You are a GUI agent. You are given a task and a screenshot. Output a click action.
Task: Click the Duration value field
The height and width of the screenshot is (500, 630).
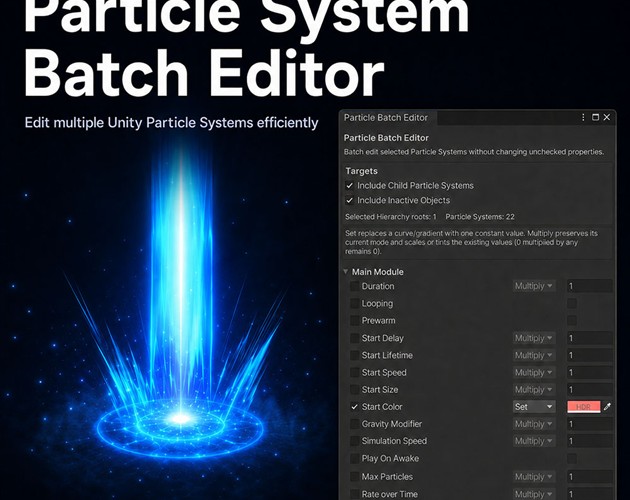pyautogui.click(x=589, y=286)
